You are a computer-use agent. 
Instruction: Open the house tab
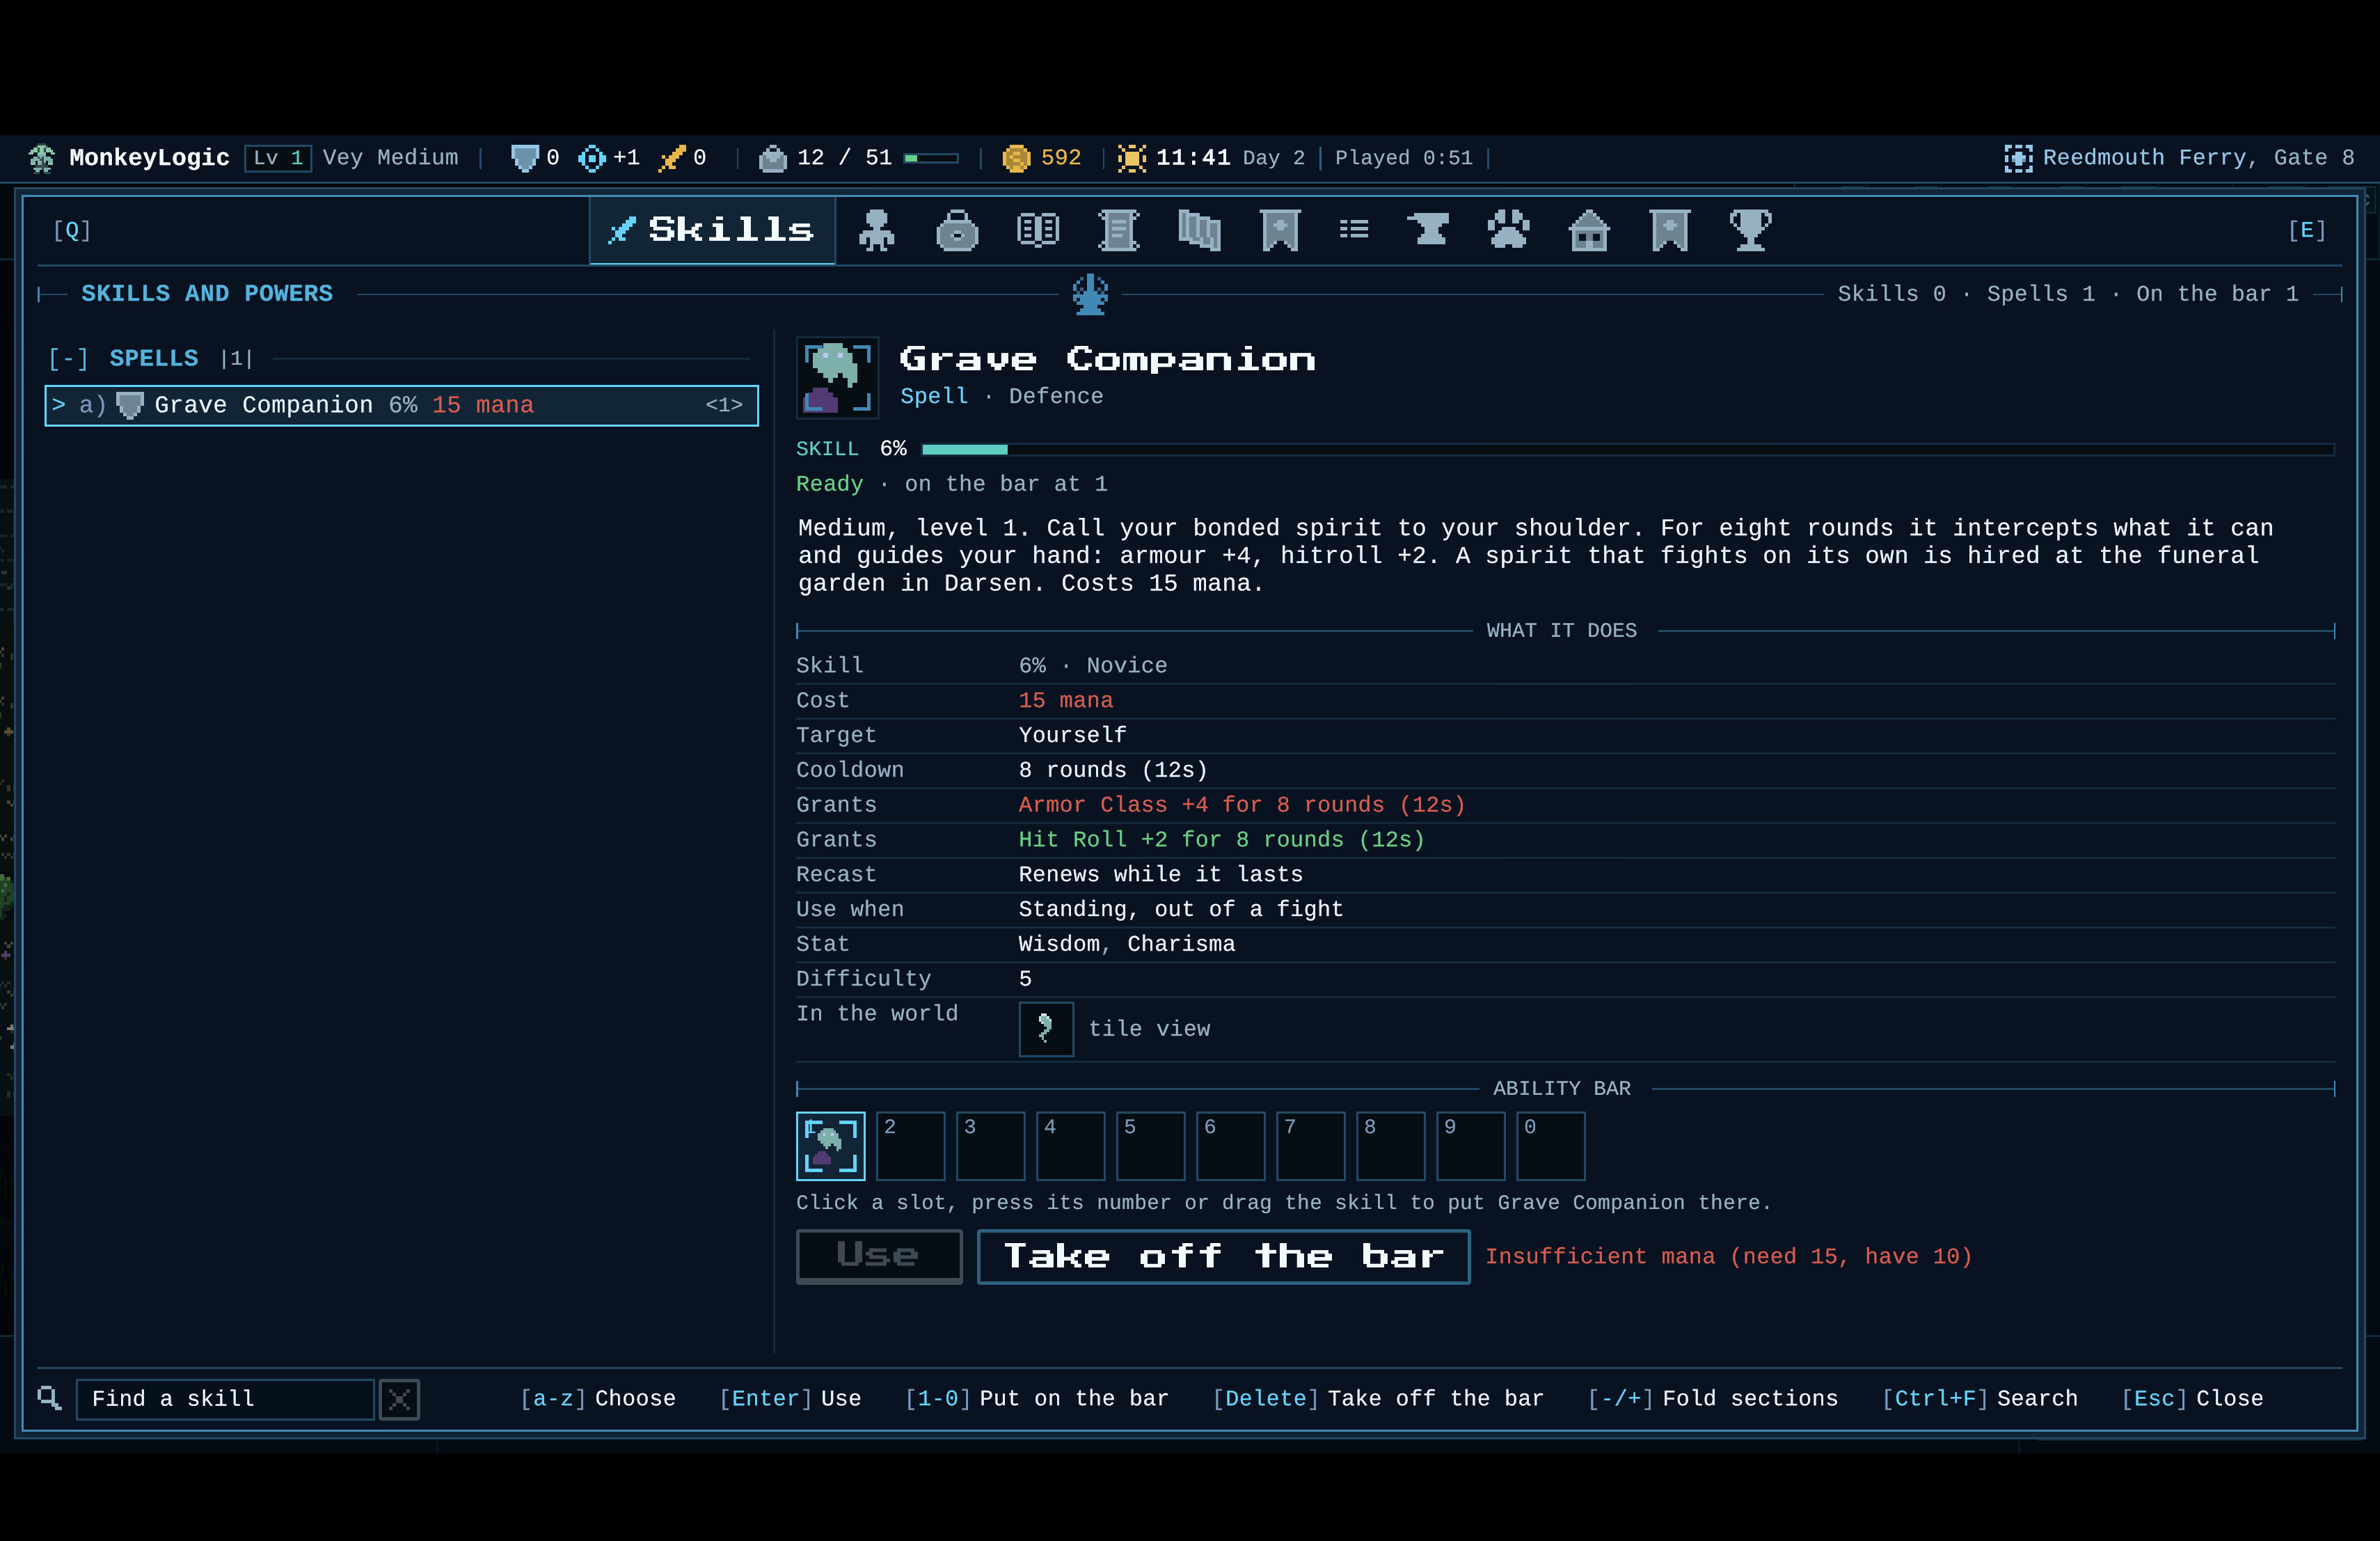[1589, 230]
